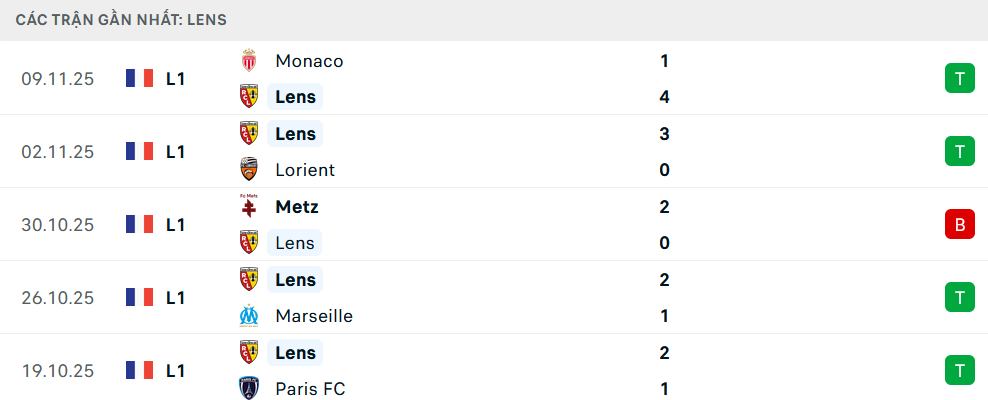Click green T badge for Marseille match
This screenshot has width=988, height=400.
959,297
